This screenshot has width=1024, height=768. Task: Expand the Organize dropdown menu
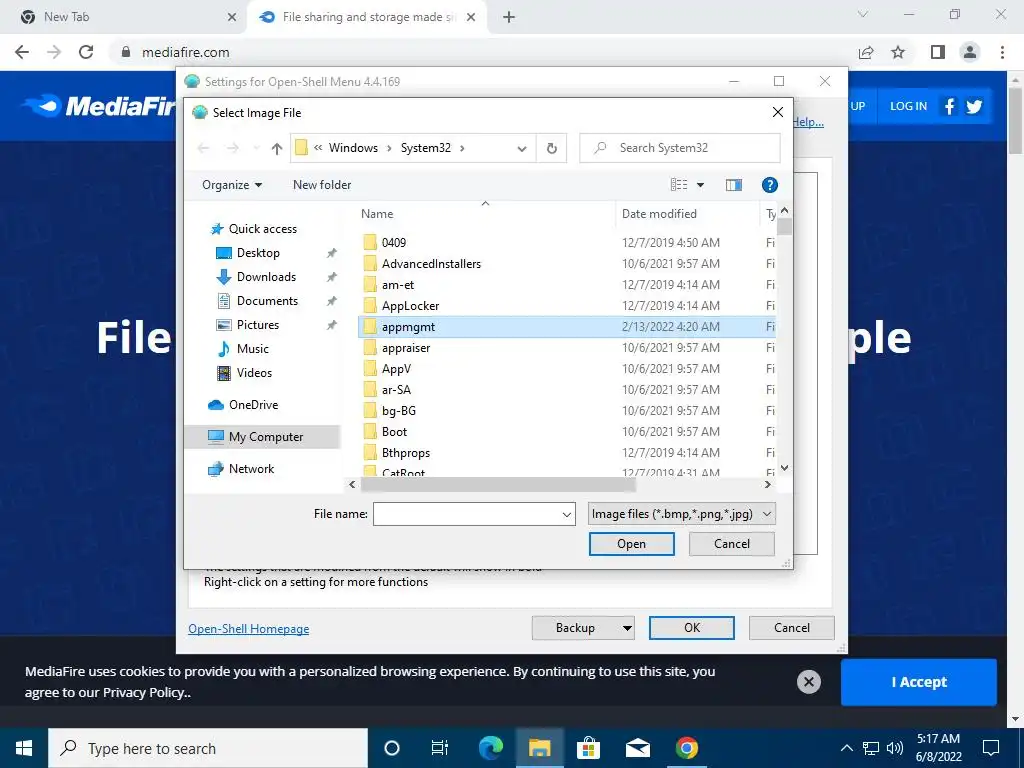coord(232,185)
